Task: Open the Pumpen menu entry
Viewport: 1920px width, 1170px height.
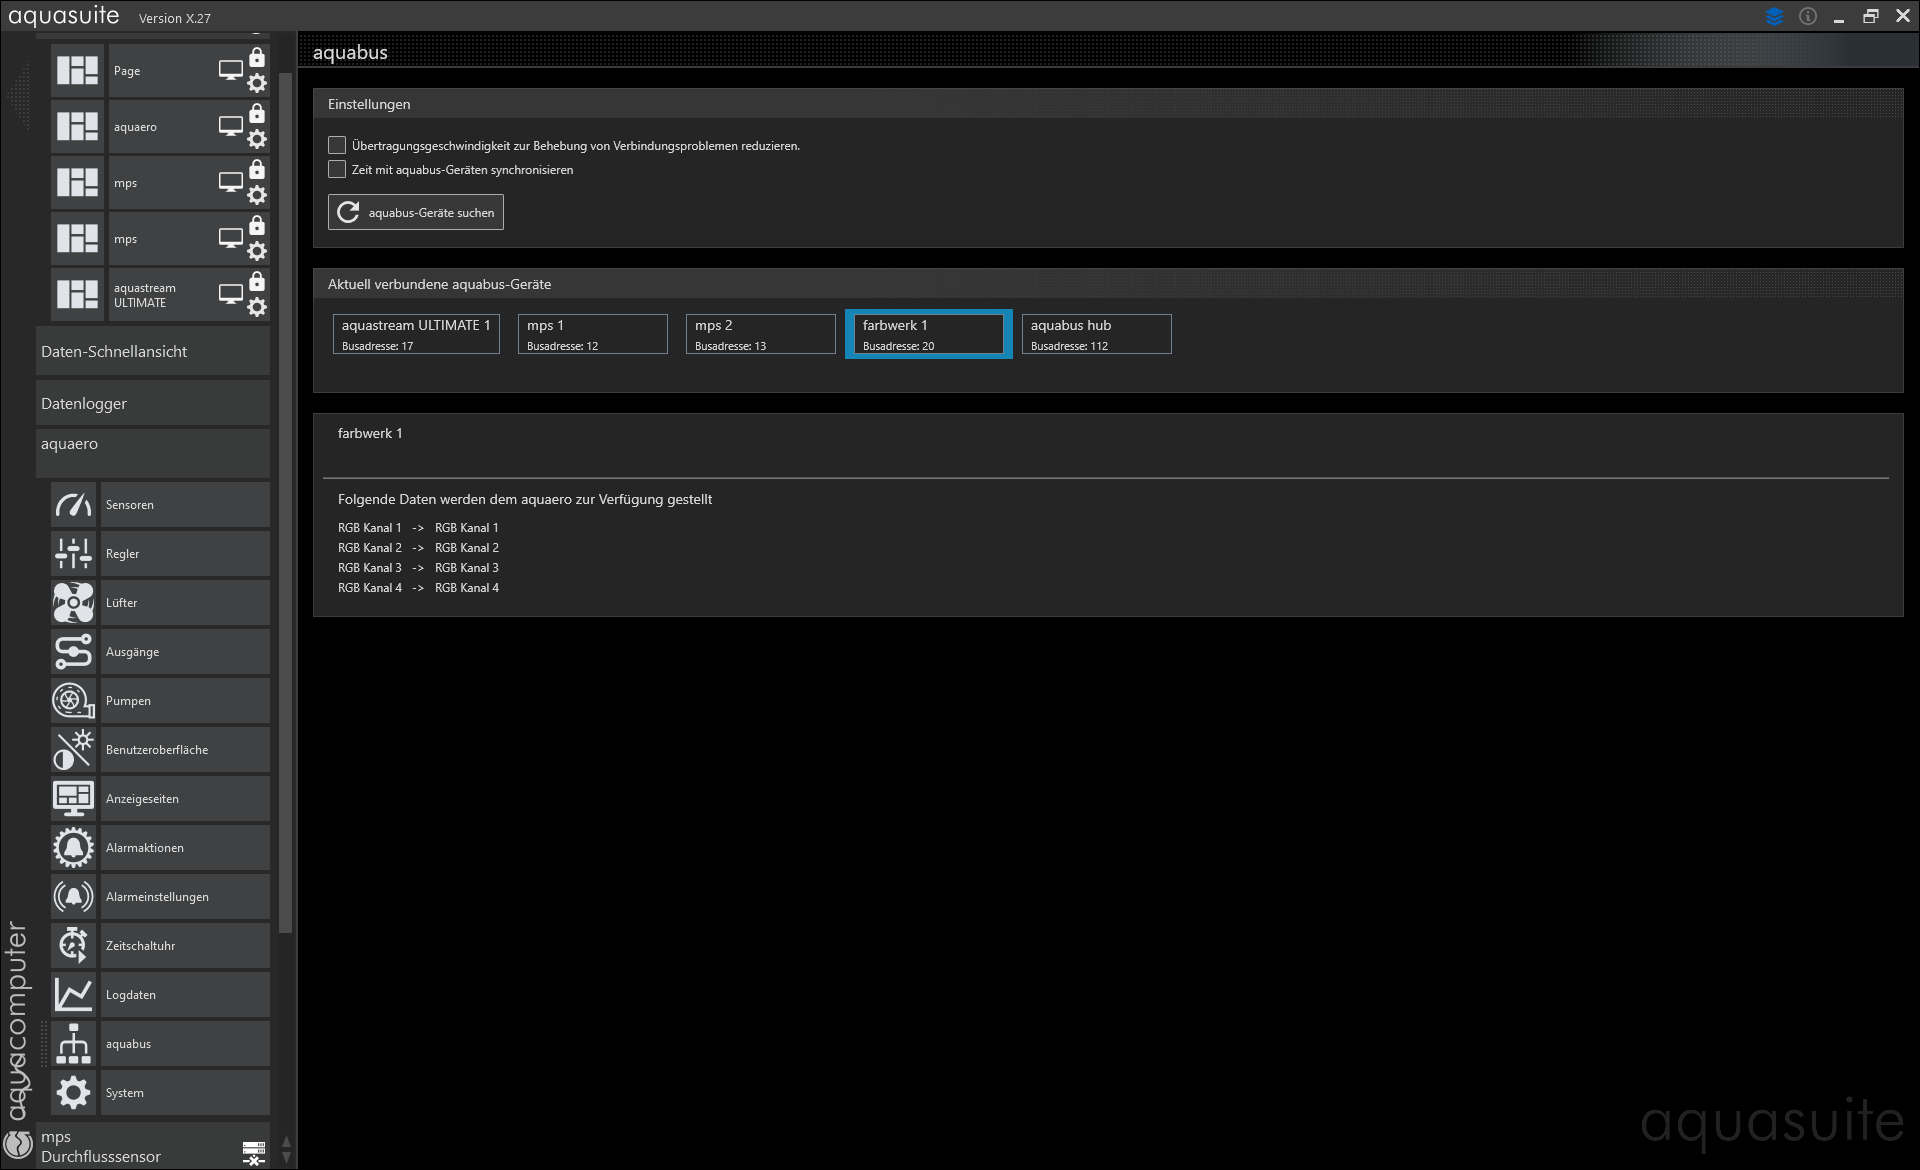Action: point(185,701)
